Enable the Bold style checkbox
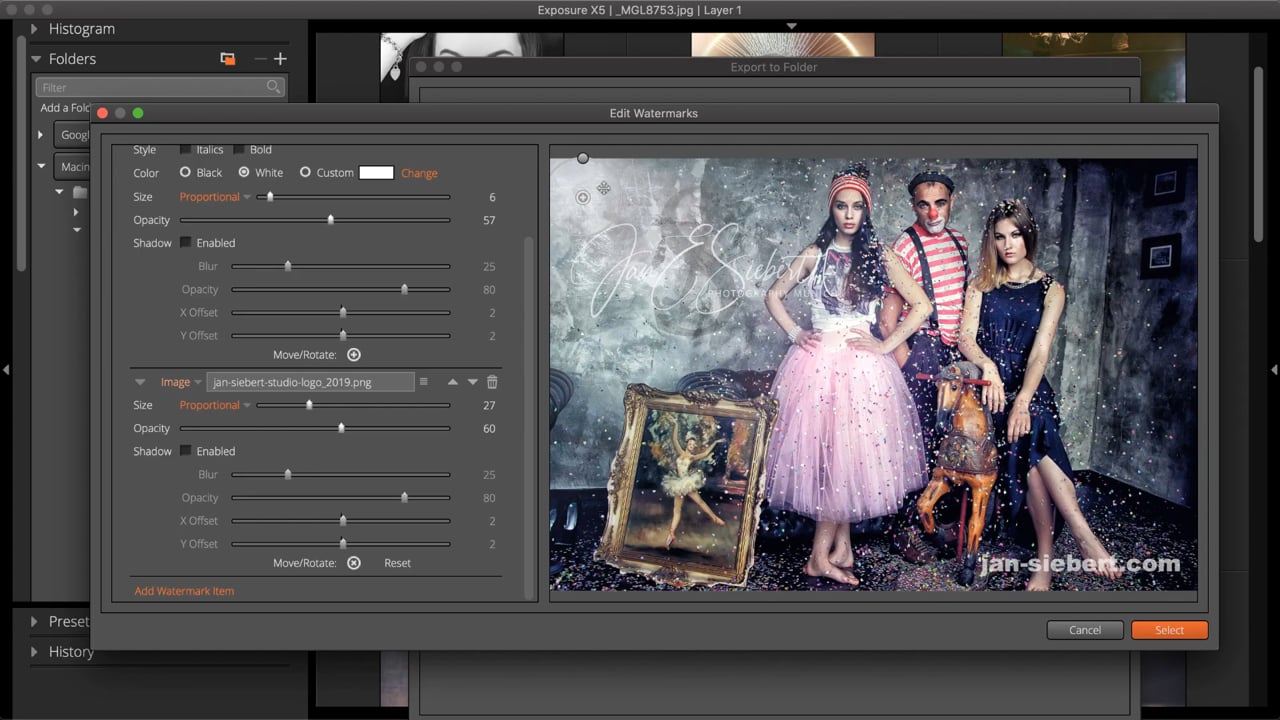The width and height of the screenshot is (1280, 720). (x=239, y=150)
